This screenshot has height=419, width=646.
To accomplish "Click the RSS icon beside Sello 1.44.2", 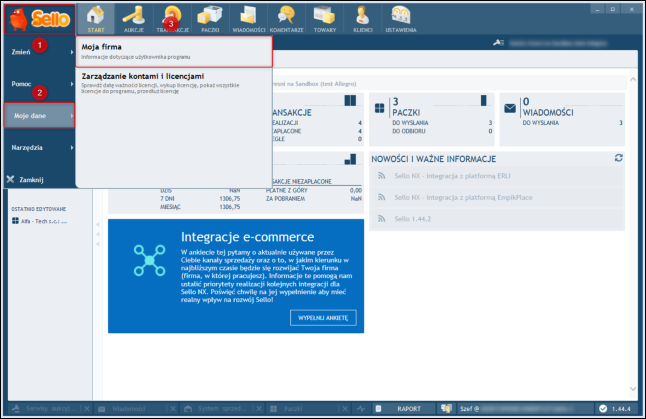I will [x=382, y=219].
